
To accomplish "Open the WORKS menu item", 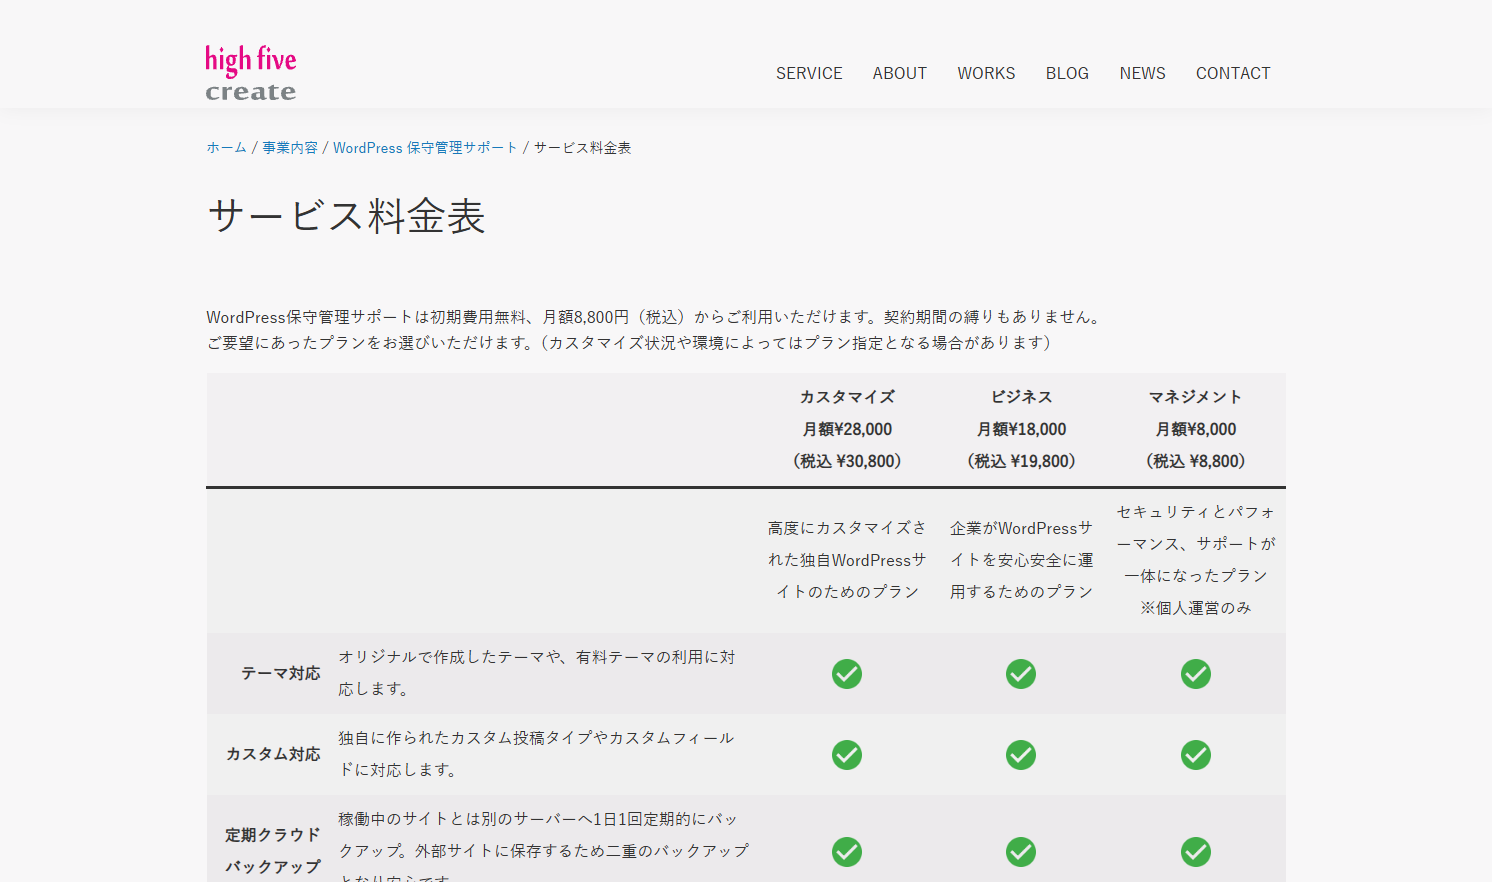I will pyautogui.click(x=986, y=72).
